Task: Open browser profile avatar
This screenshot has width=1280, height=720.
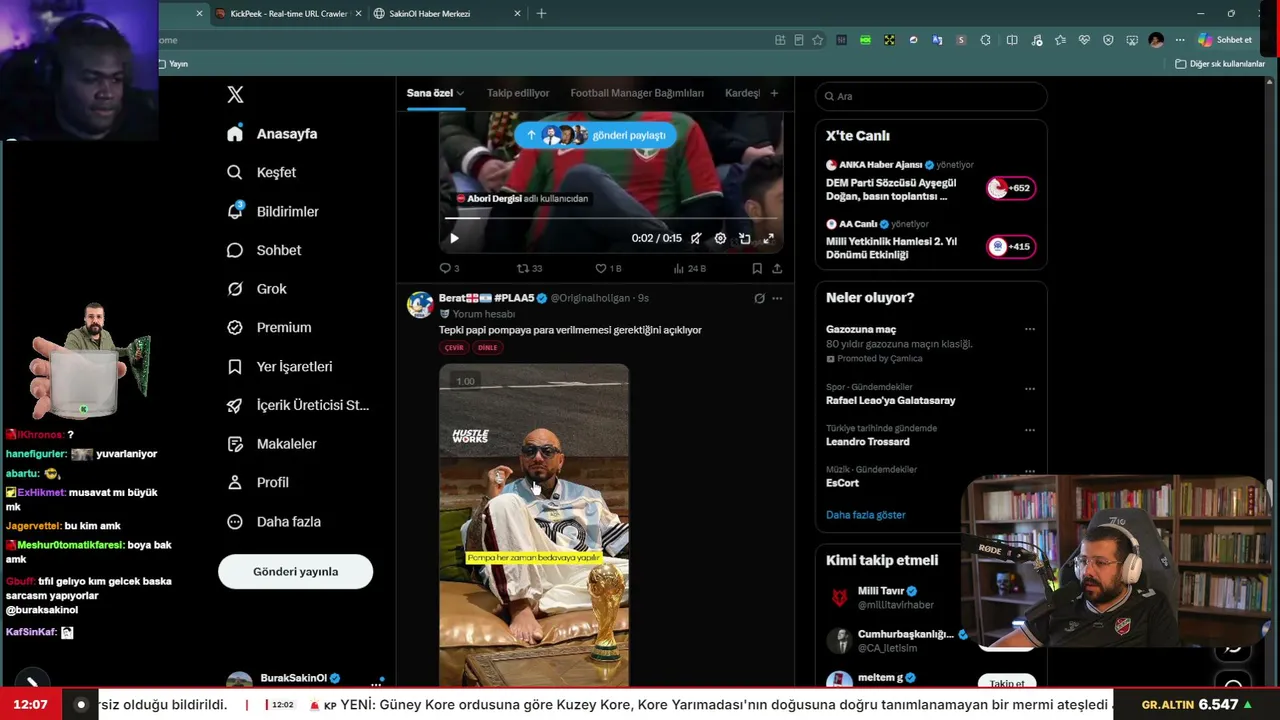Action: click(x=1156, y=40)
